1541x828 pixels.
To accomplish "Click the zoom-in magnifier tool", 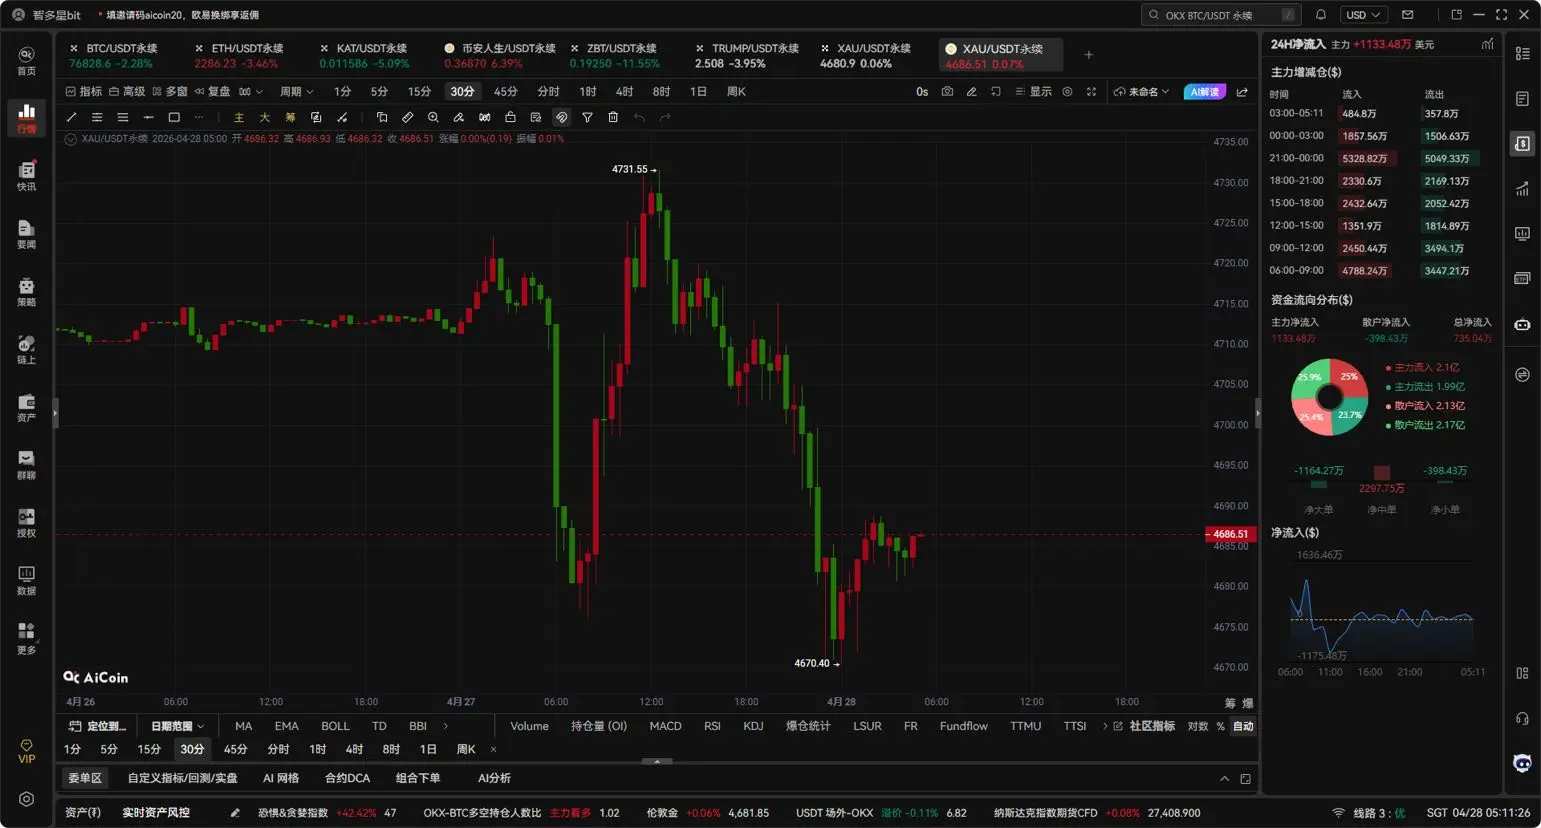I will click(x=433, y=117).
